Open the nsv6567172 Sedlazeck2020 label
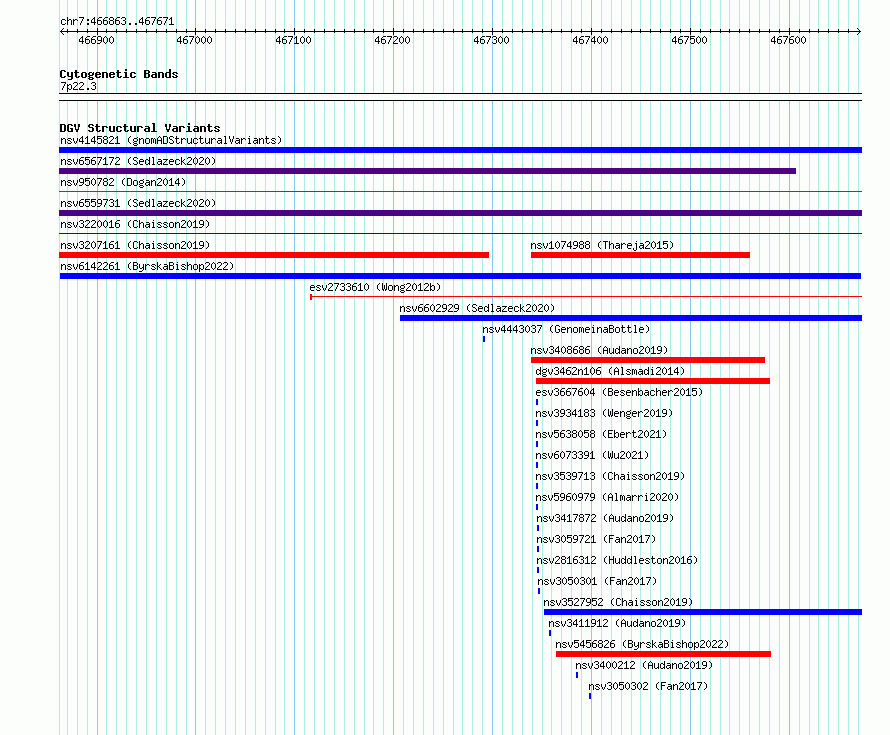The height and width of the screenshot is (735, 890). [138, 161]
